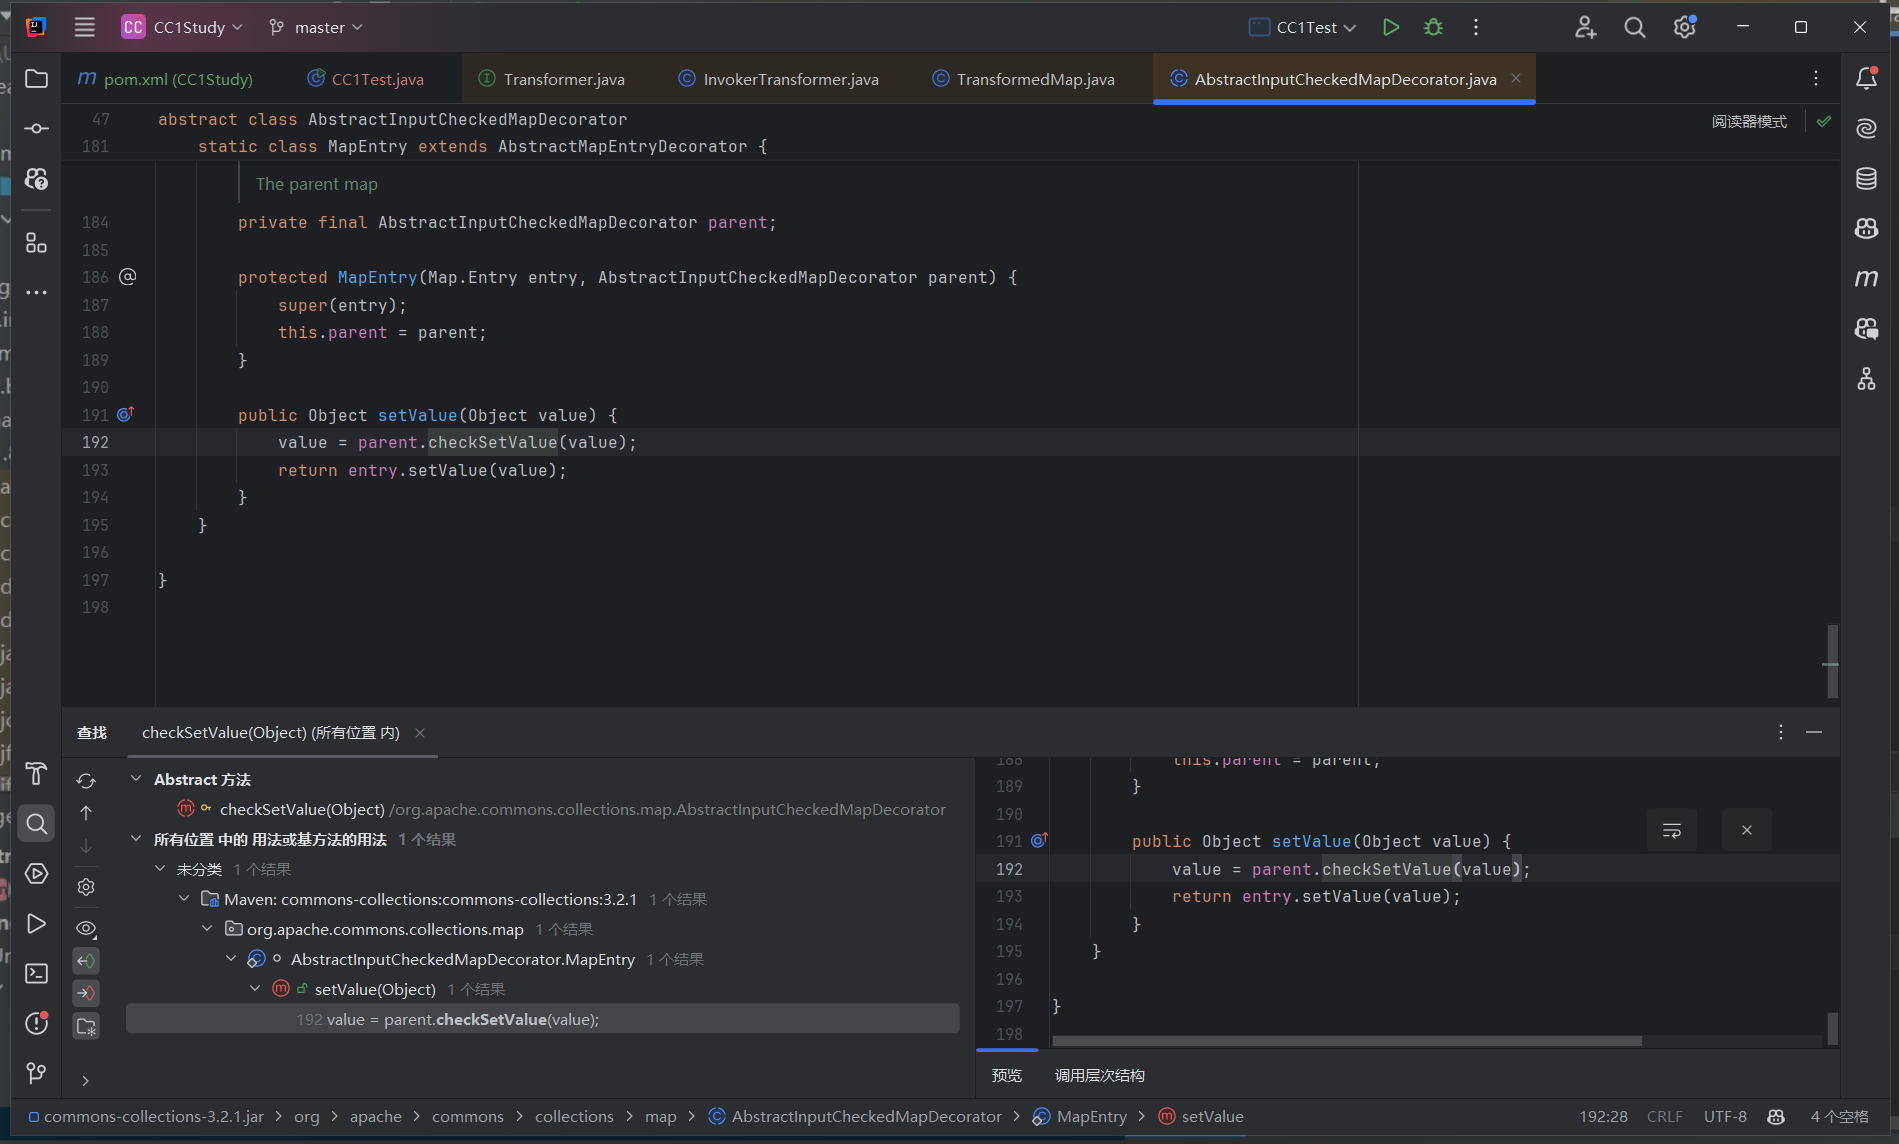Close the preview floating toolbar
1899x1144 pixels.
point(1747,830)
